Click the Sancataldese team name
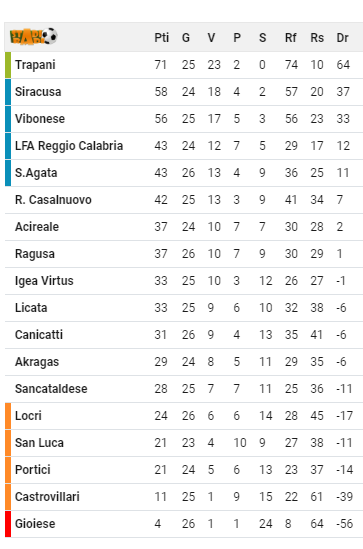Image resolution: width=363 pixels, height=549 pixels. [51, 389]
